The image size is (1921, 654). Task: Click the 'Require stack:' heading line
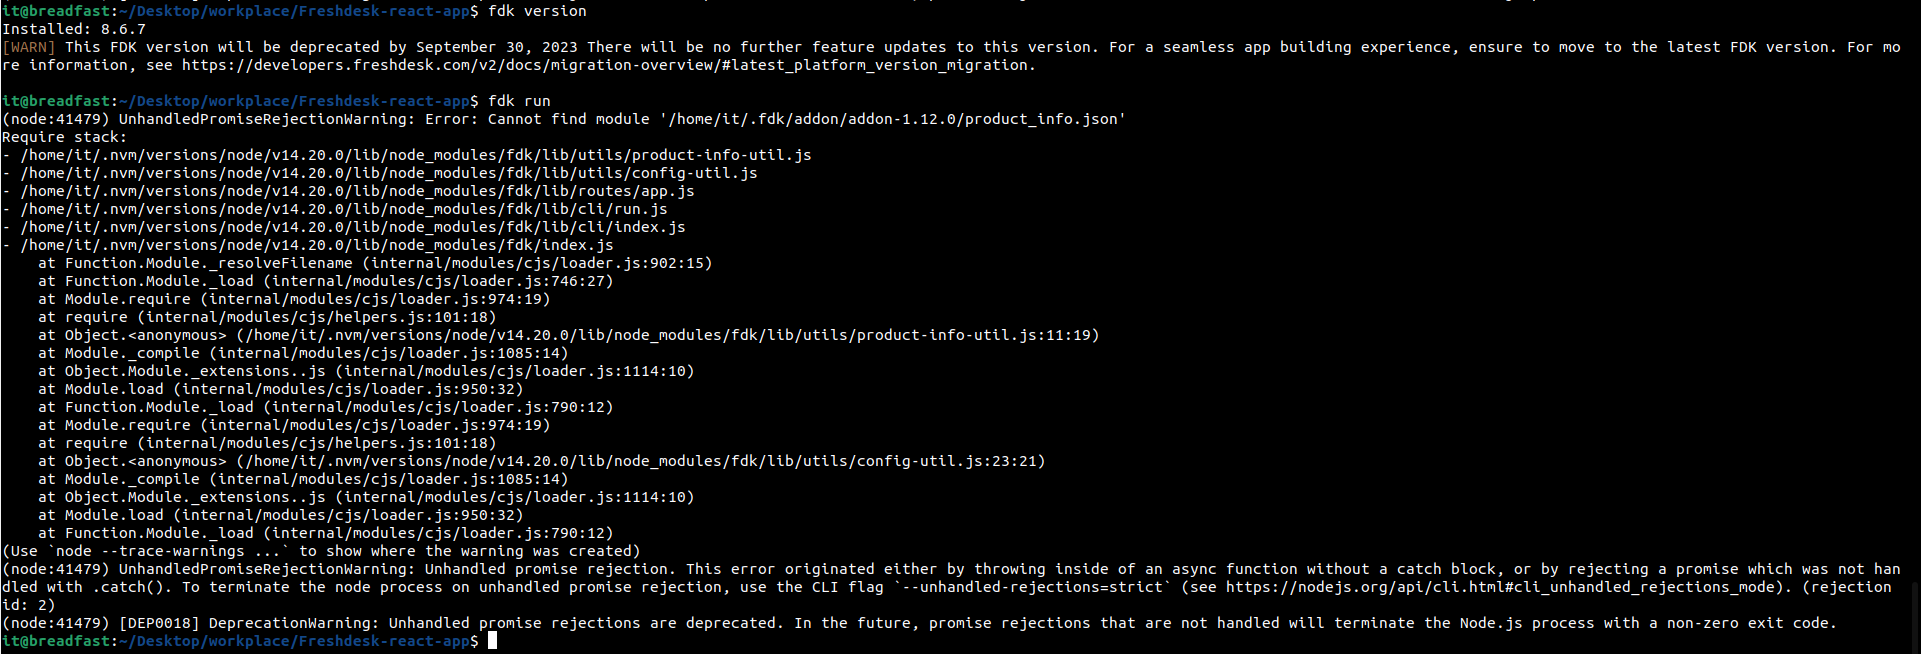[65, 137]
